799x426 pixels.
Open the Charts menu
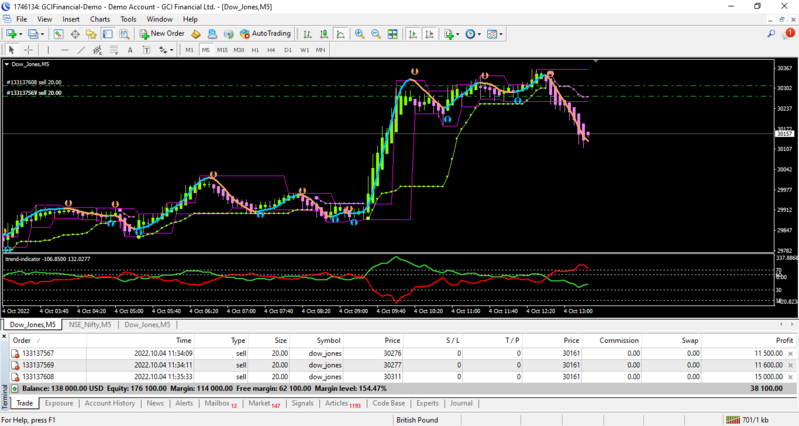click(100, 19)
